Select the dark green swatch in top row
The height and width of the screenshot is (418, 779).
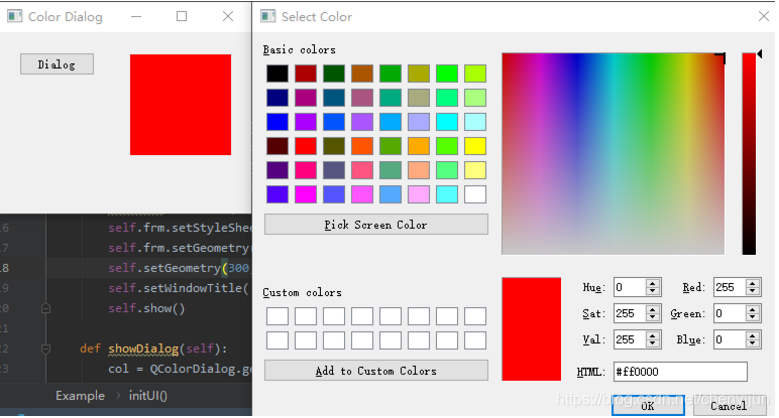tap(334, 74)
